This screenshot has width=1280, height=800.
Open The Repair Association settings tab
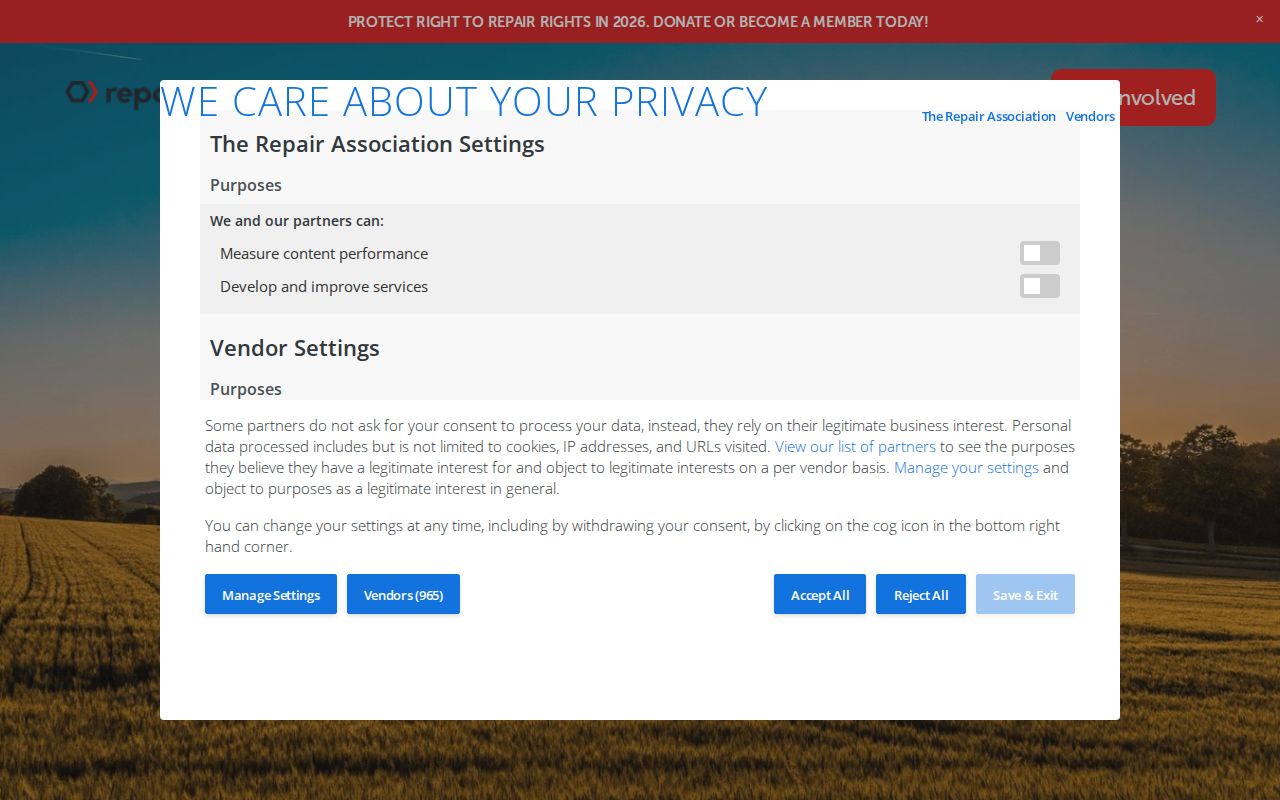click(988, 116)
